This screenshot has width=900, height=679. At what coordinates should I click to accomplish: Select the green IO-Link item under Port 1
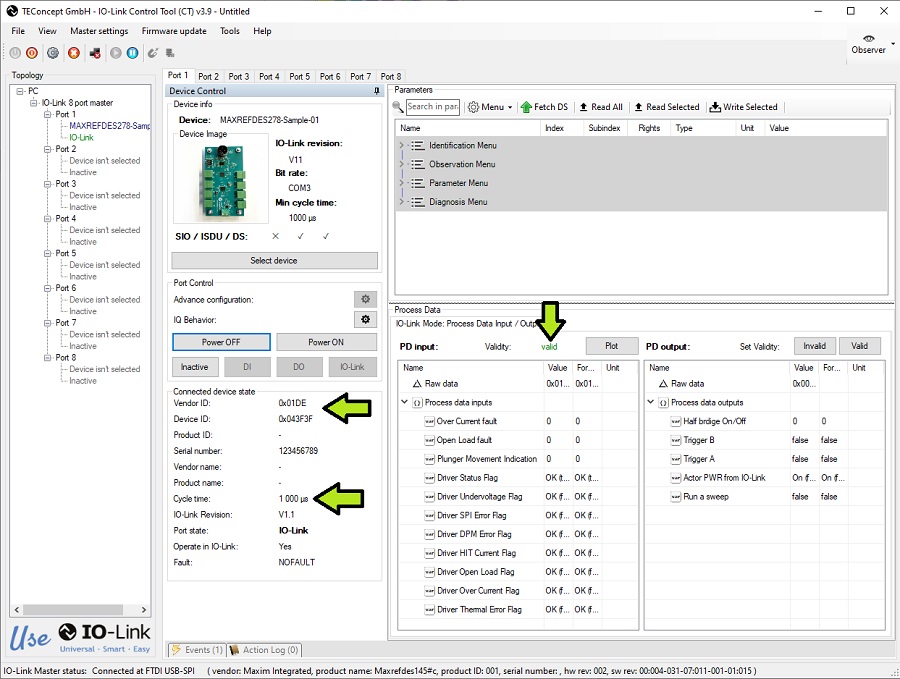(82, 138)
